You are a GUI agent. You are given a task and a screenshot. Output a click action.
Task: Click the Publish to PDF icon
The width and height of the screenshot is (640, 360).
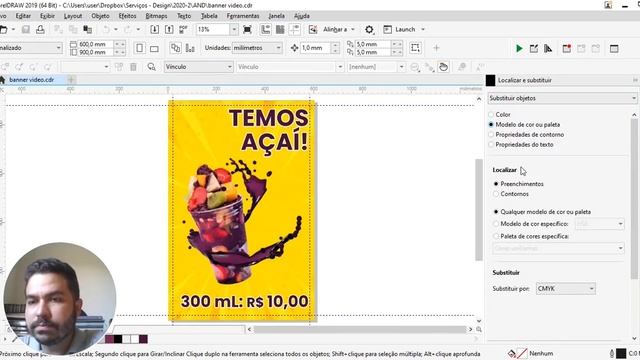point(183,29)
